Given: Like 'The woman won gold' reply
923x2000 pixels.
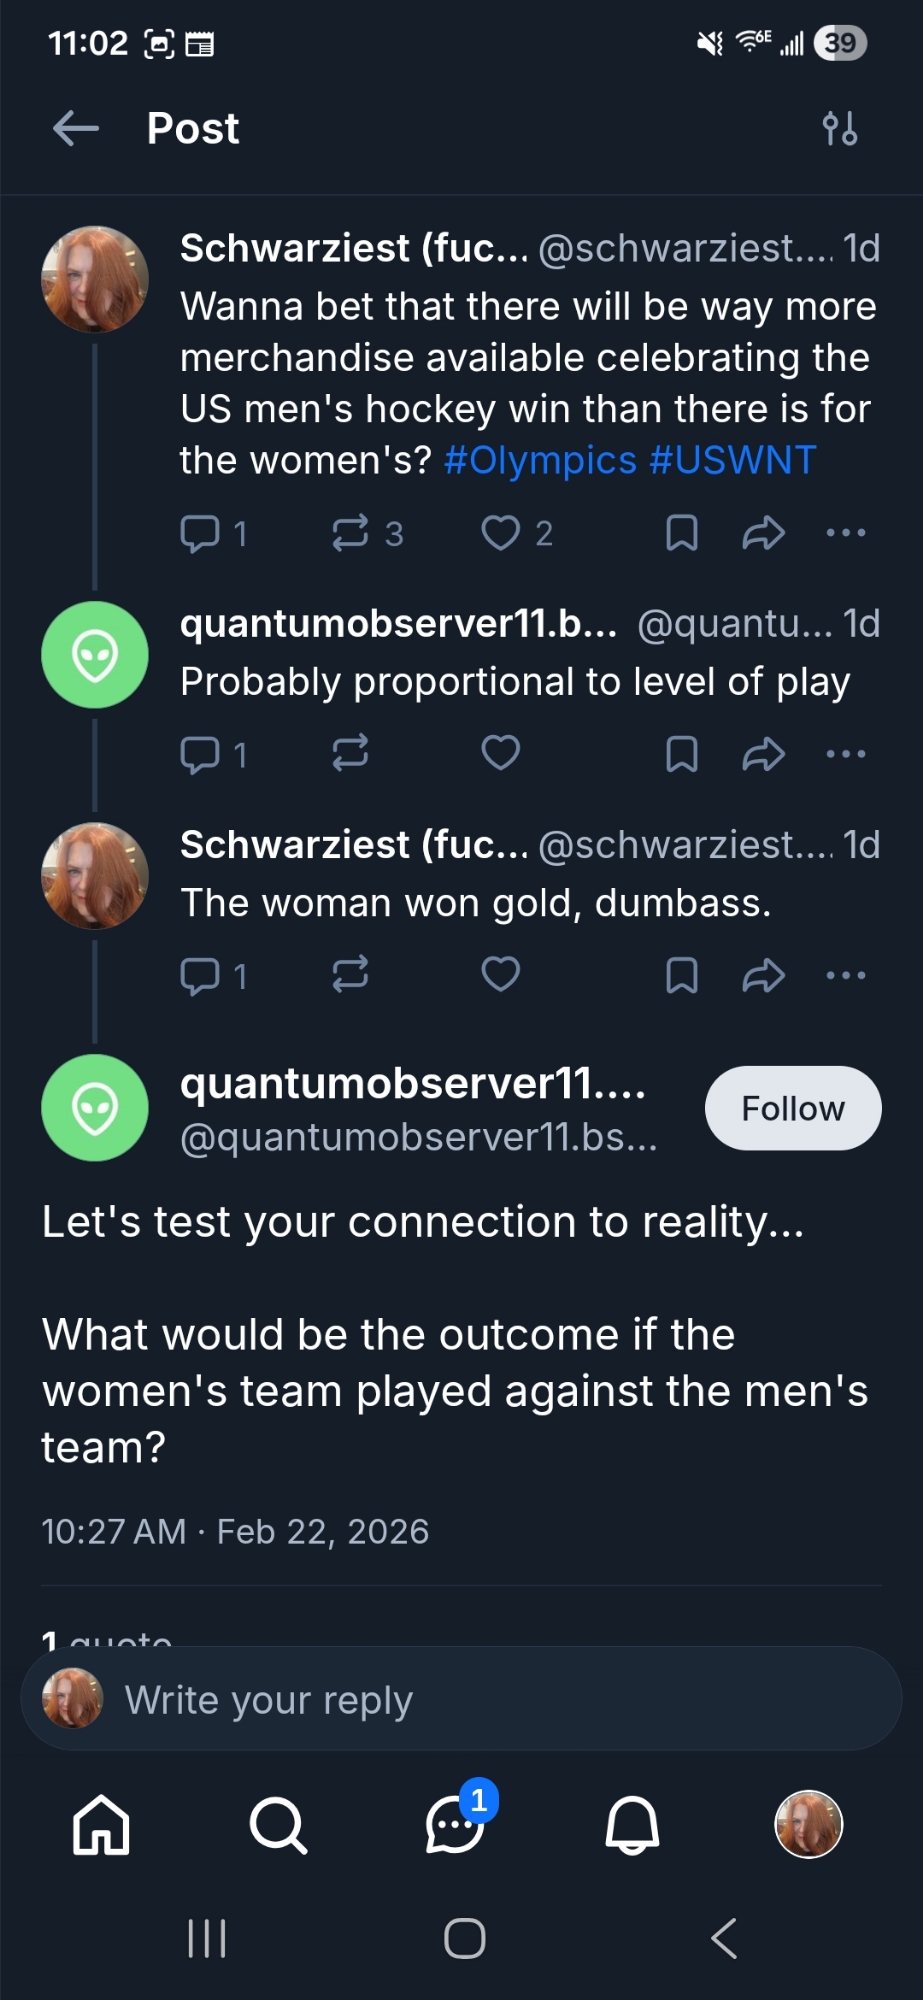Looking at the screenshot, I should pos(500,975).
